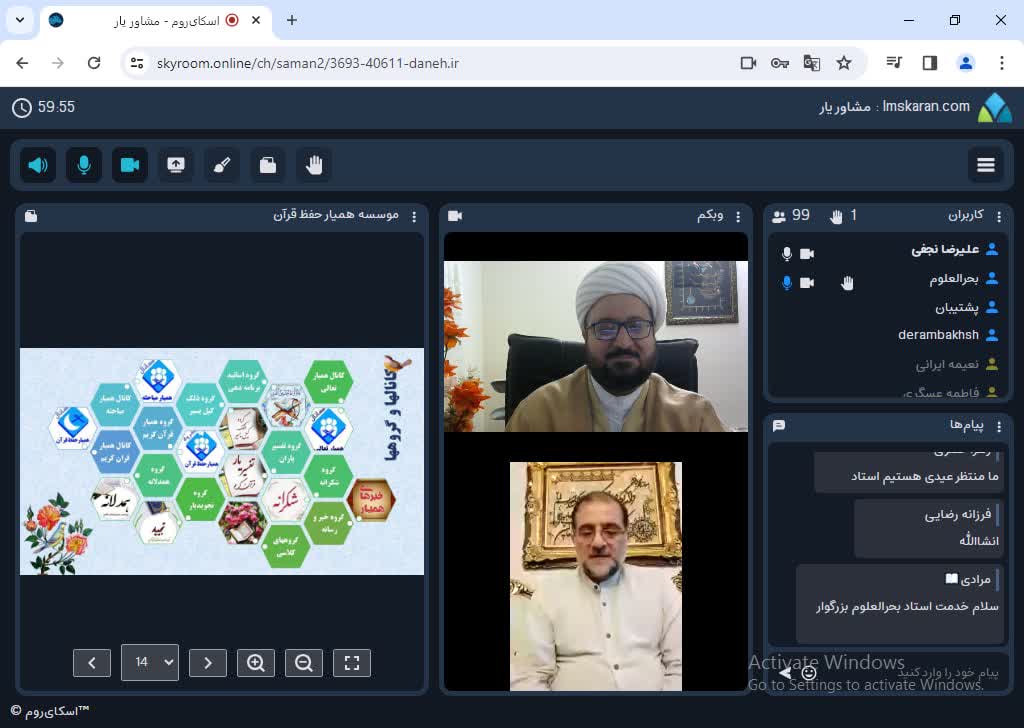Make the presentation fullscreen

(352, 663)
